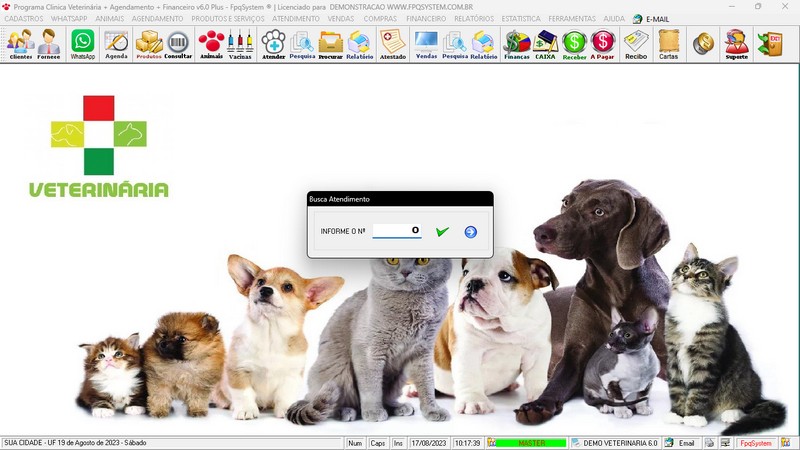Open the CADASTROS menu
Screen dimensions: 800x450
(x=23, y=19)
